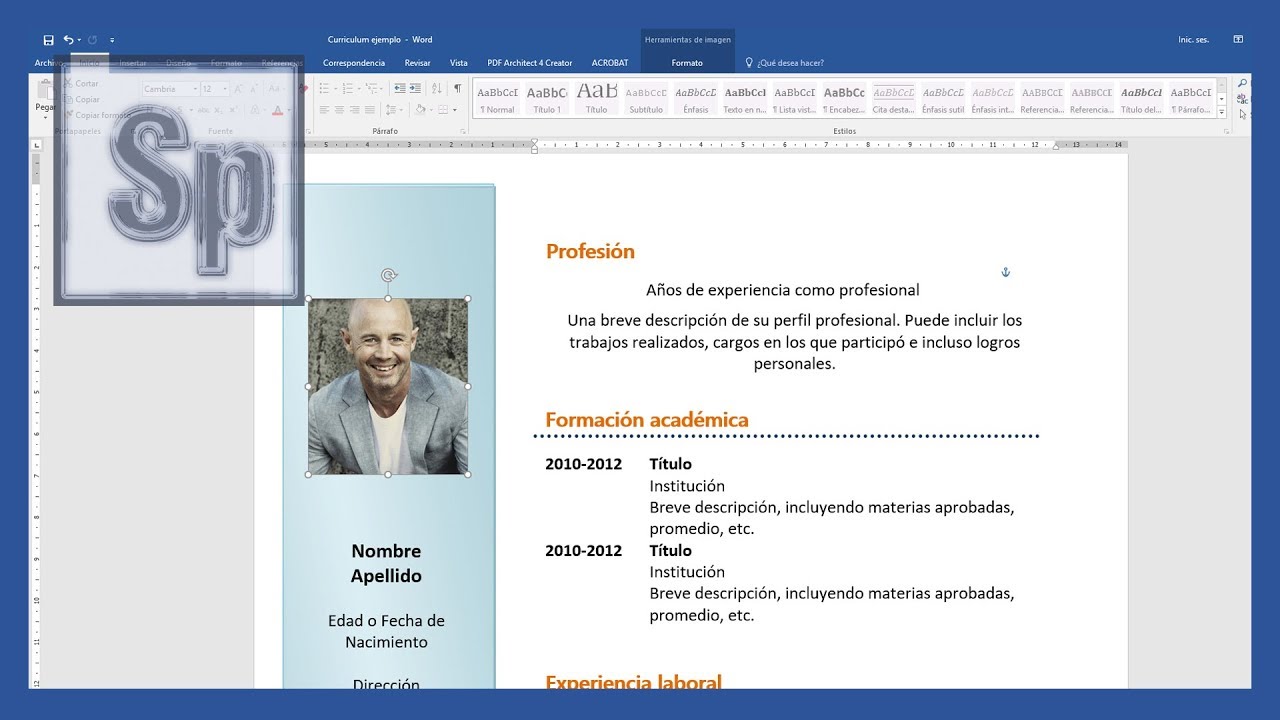Justify the paragraph text
Viewport: 1280px width, 720px height.
click(x=370, y=110)
